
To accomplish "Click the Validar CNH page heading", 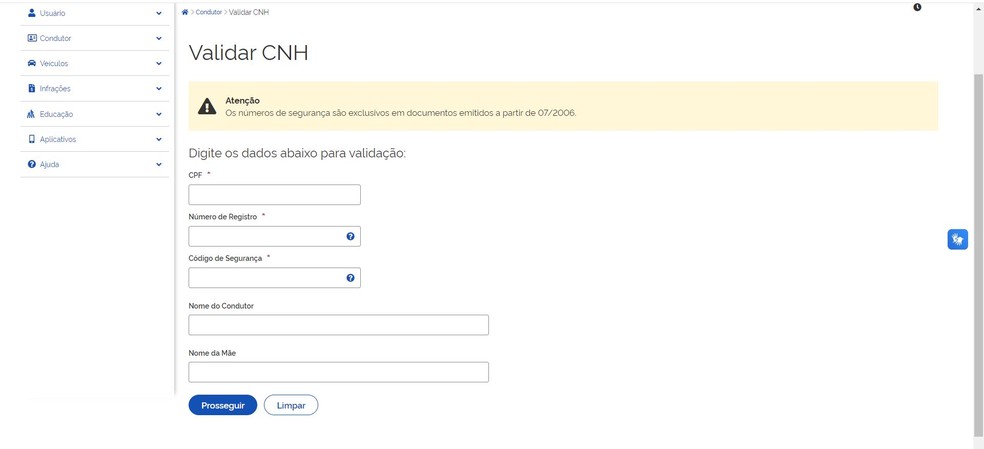I will pos(249,53).
